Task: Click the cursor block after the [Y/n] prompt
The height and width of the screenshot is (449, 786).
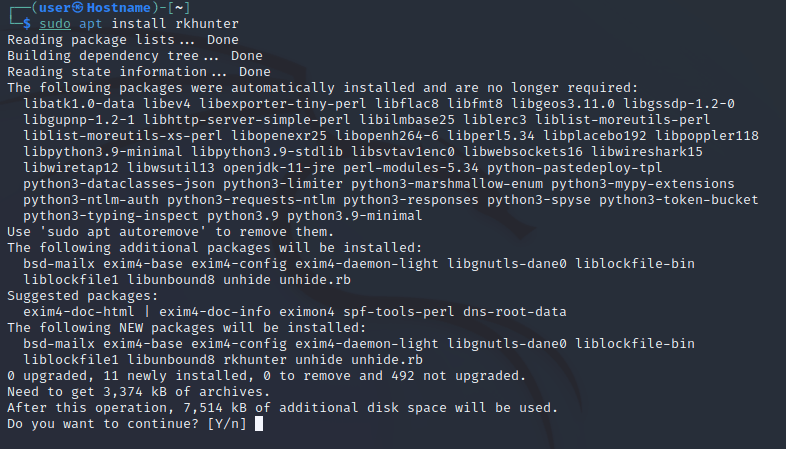Action: coord(259,424)
